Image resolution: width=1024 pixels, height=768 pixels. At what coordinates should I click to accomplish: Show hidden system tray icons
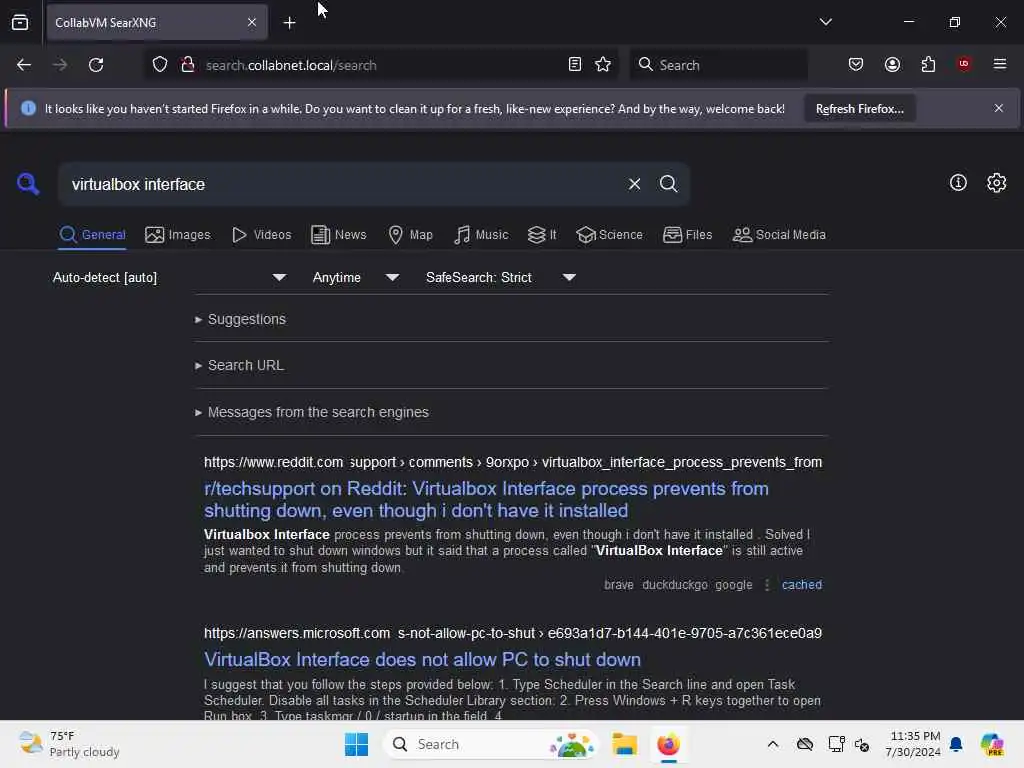tap(773, 744)
